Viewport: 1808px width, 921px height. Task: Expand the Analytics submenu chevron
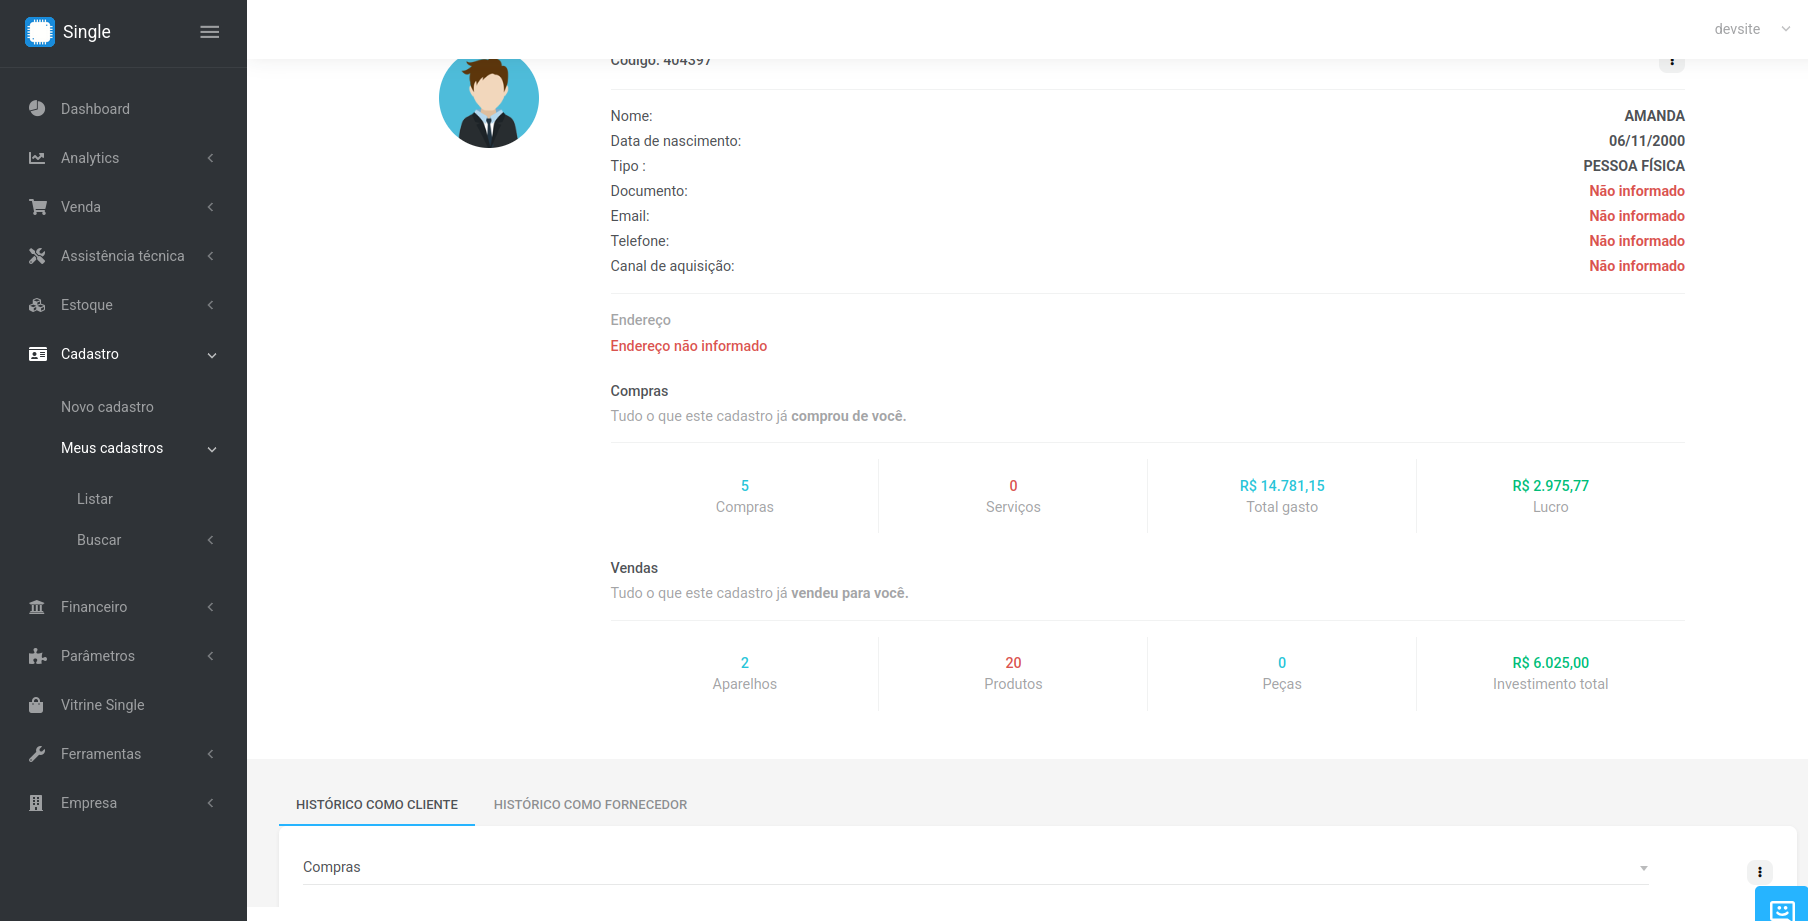point(211,158)
